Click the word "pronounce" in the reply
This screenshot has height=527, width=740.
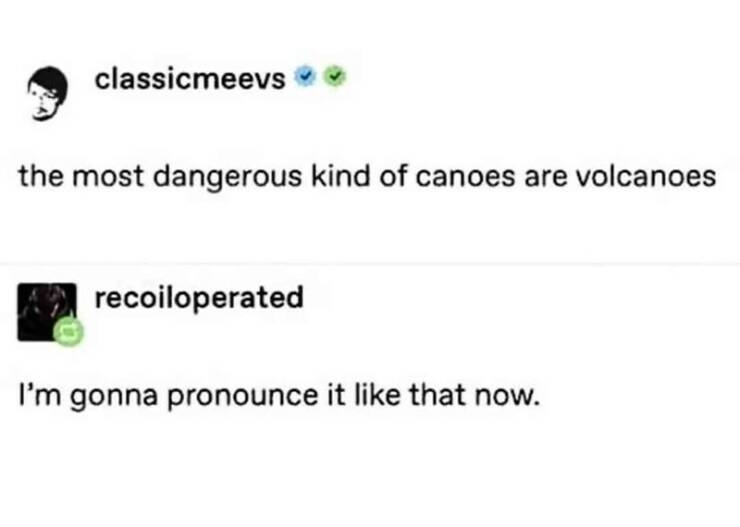[220, 399]
